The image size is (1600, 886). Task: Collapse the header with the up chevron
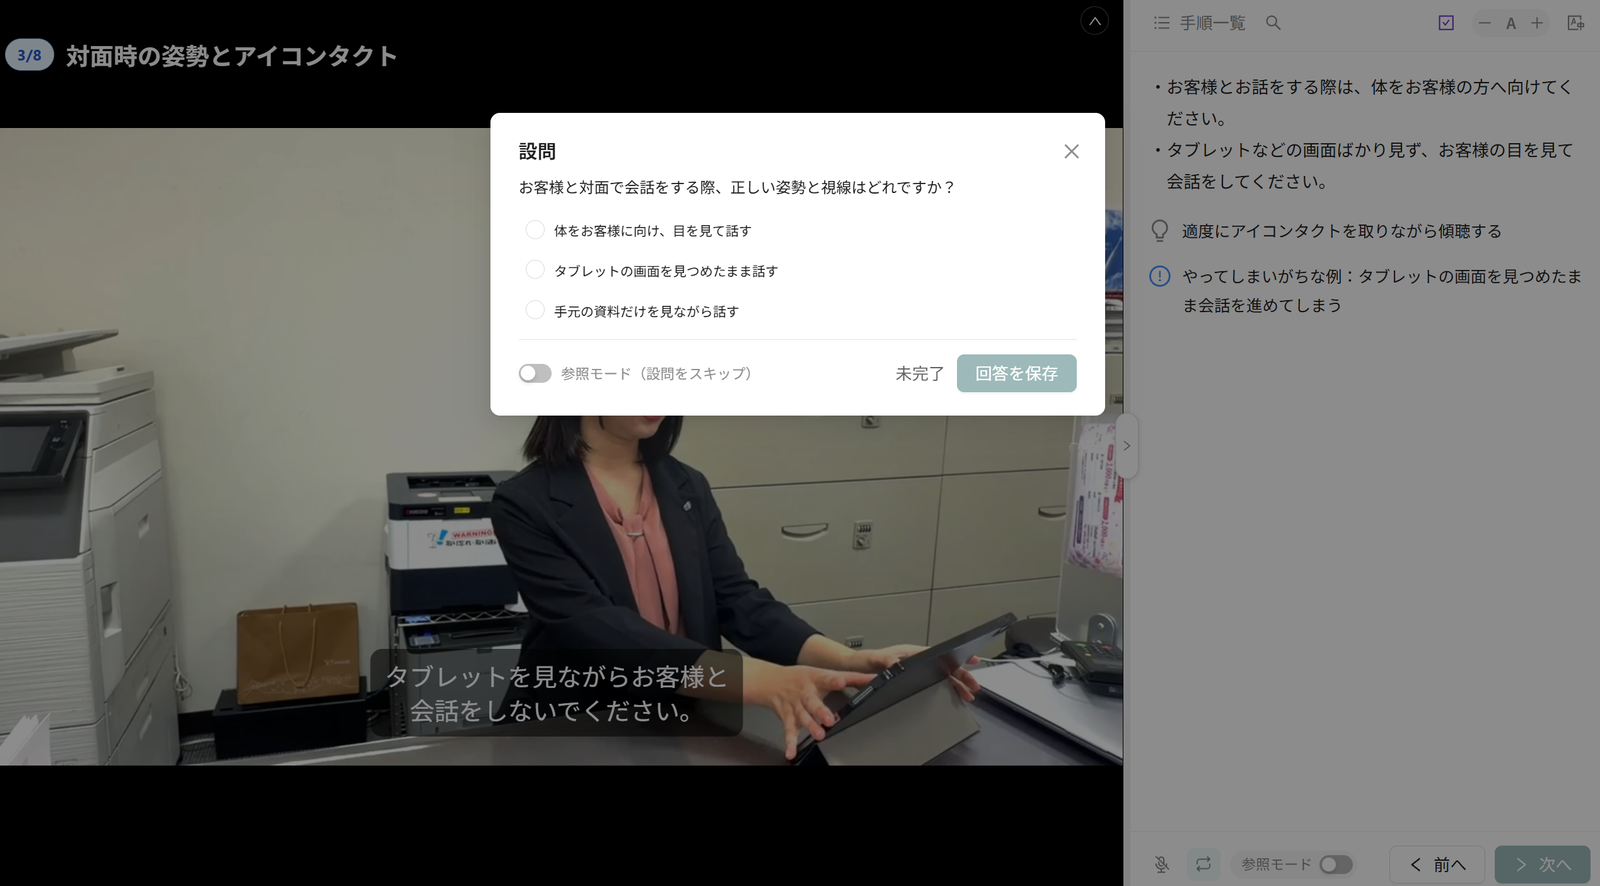click(x=1095, y=21)
